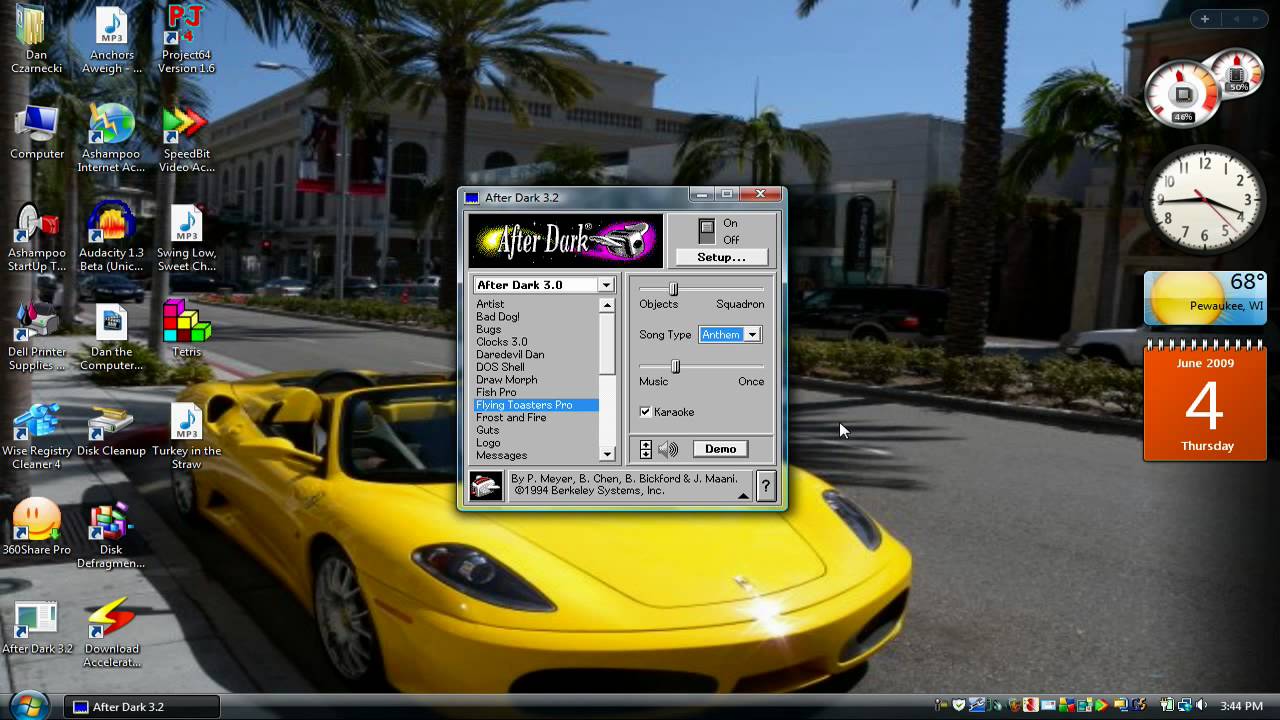Click the June 2009 calendar gadget

1205,400
